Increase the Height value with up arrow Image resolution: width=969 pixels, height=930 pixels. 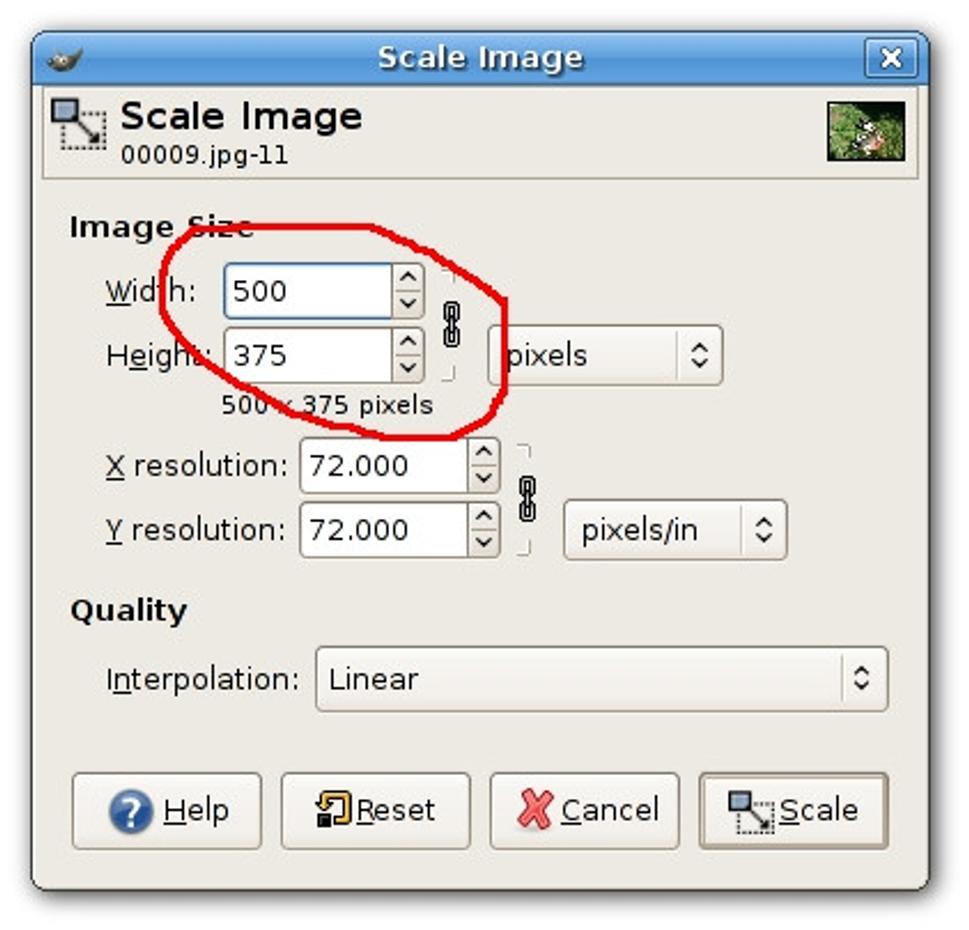tap(408, 342)
